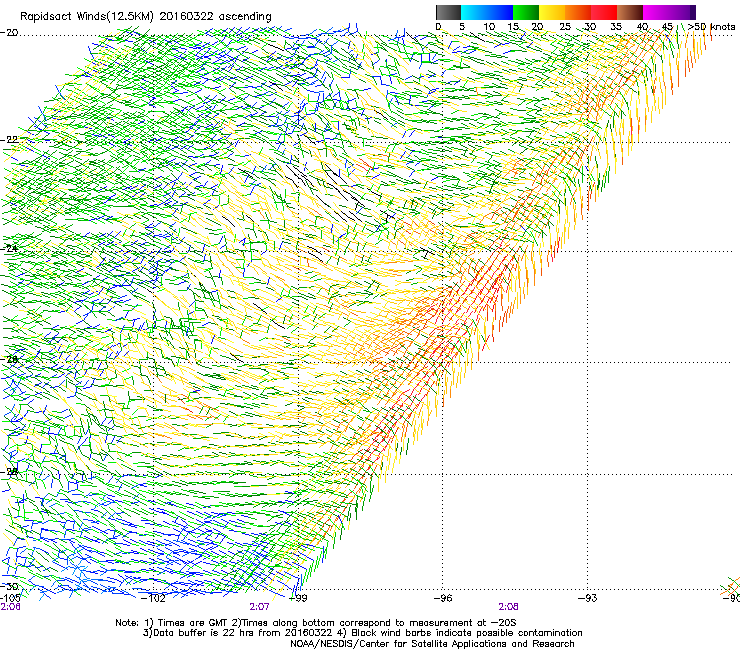Viewport: 740px width, 650px height.
Task: Click the magenta 40-45 knots legend swatch
Action: [x=656, y=12]
